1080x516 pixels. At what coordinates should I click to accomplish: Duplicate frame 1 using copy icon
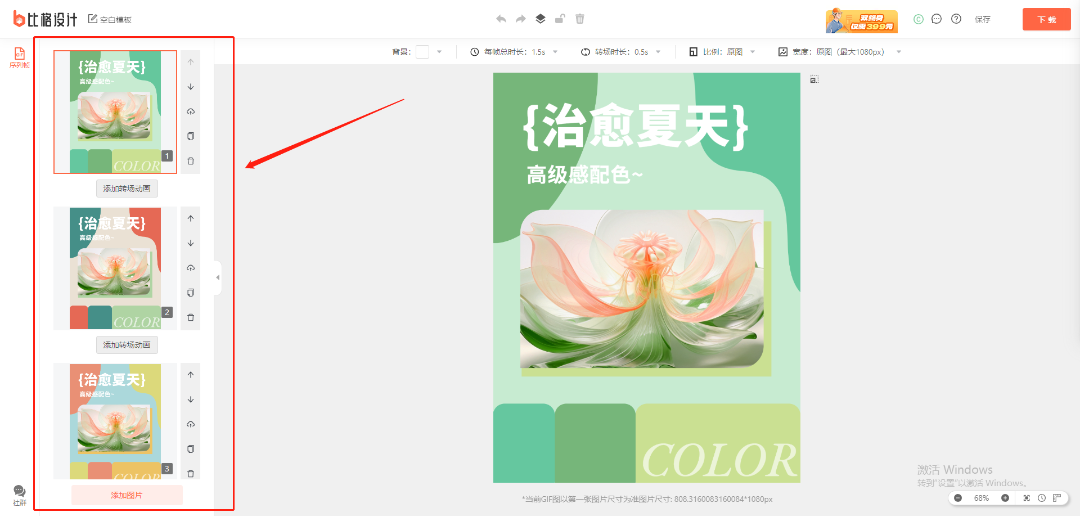pyautogui.click(x=191, y=136)
